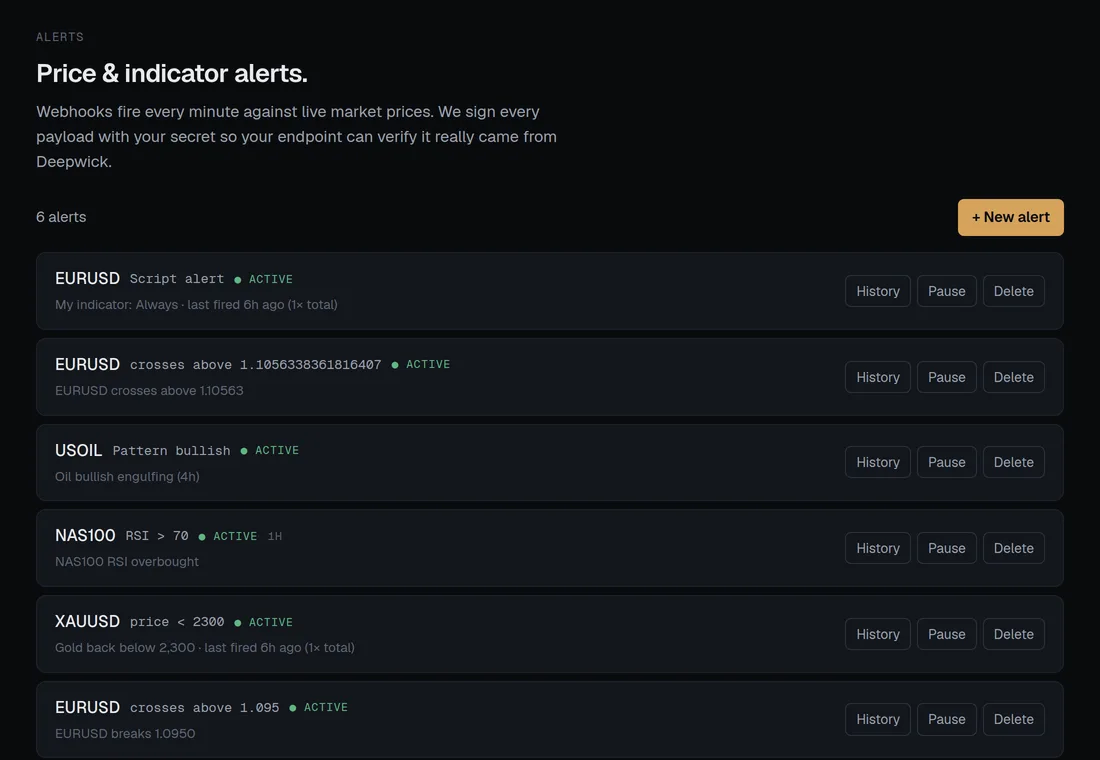View History for EURUSD crosses above 1.1056338361816407
This screenshot has width=1100, height=760.
(878, 377)
